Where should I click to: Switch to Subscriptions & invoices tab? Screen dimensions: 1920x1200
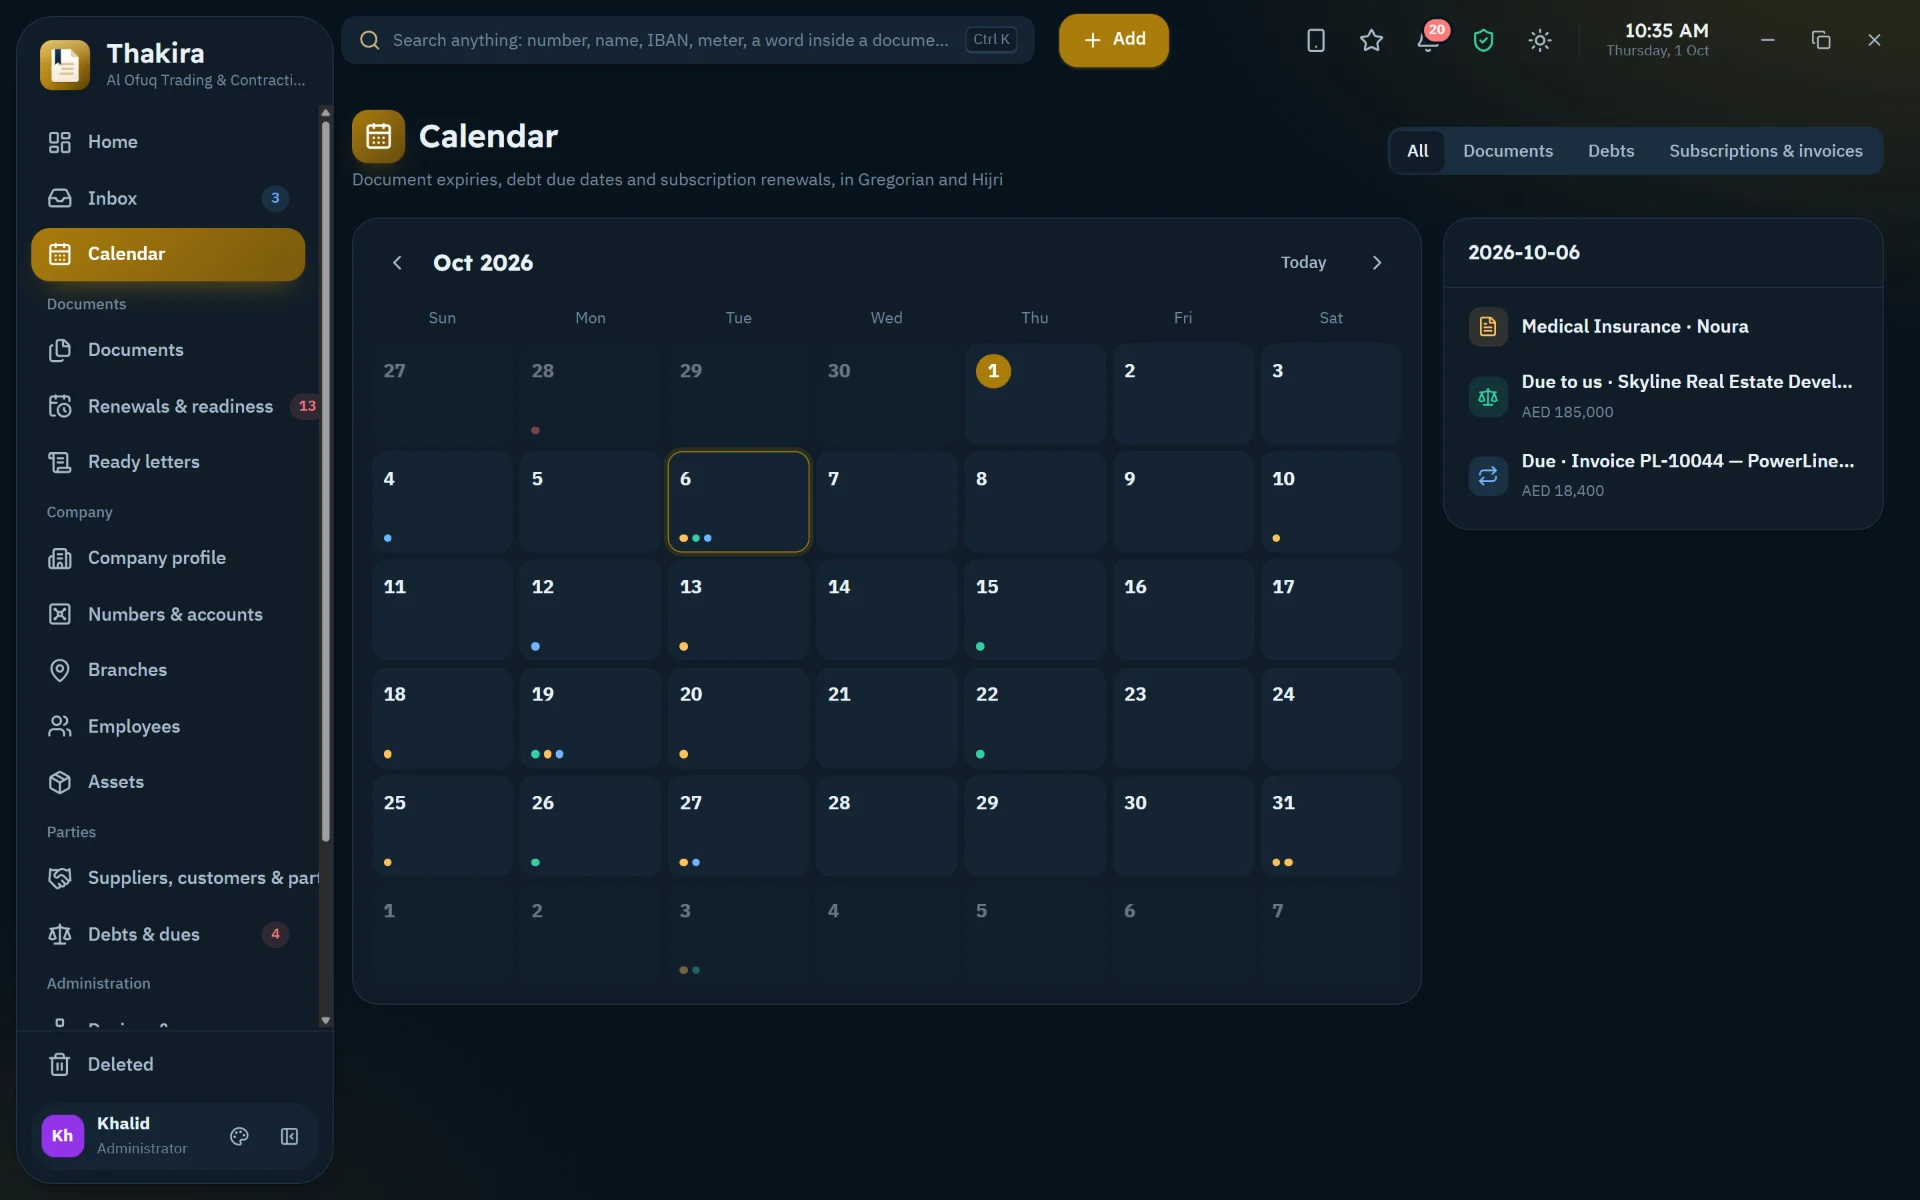[x=1765, y=151]
